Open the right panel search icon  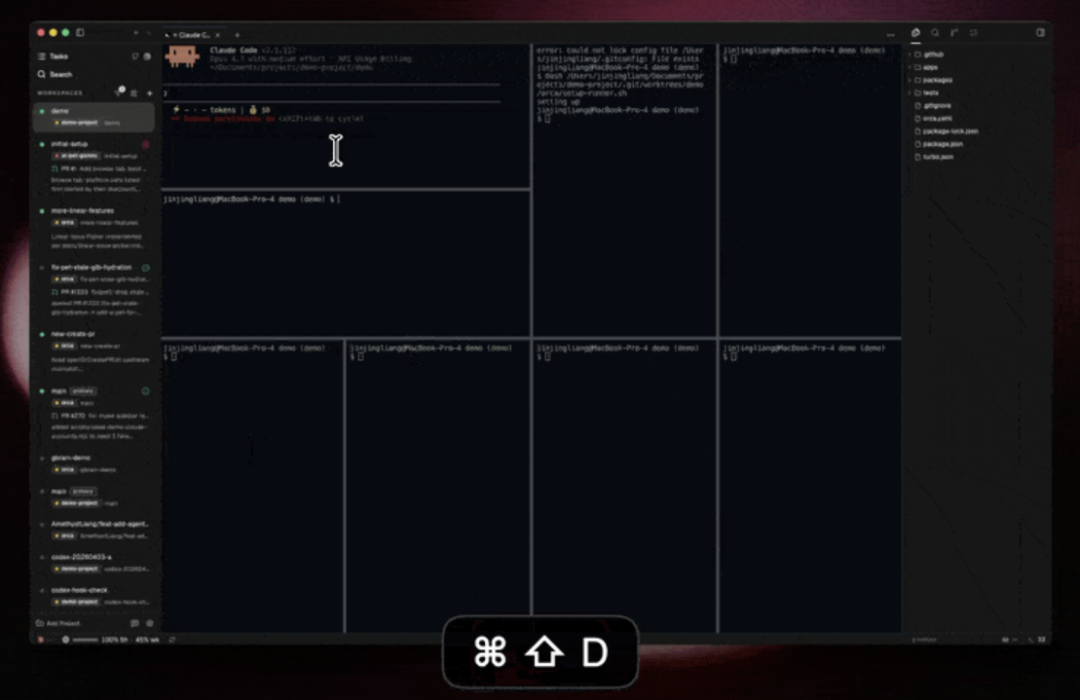coord(935,32)
